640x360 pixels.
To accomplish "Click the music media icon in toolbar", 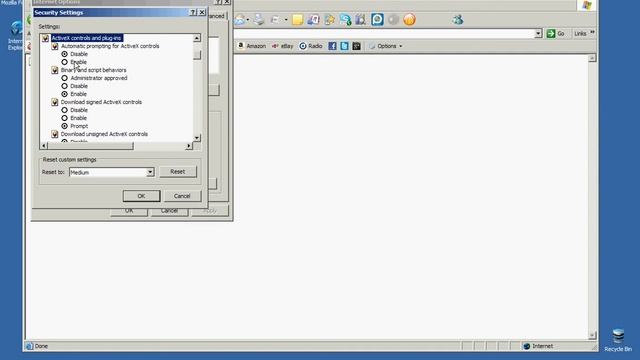I will (313, 19).
